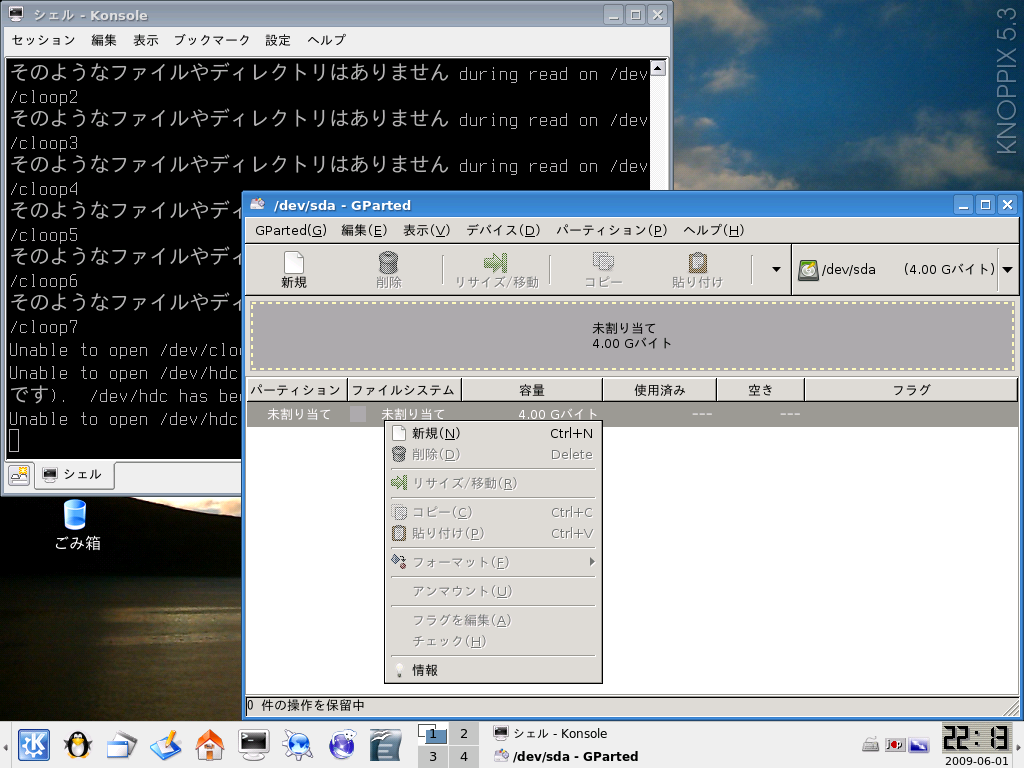The image size is (1024, 768).
Task: Switch to virtual desktop 4
Action: (x=464, y=756)
